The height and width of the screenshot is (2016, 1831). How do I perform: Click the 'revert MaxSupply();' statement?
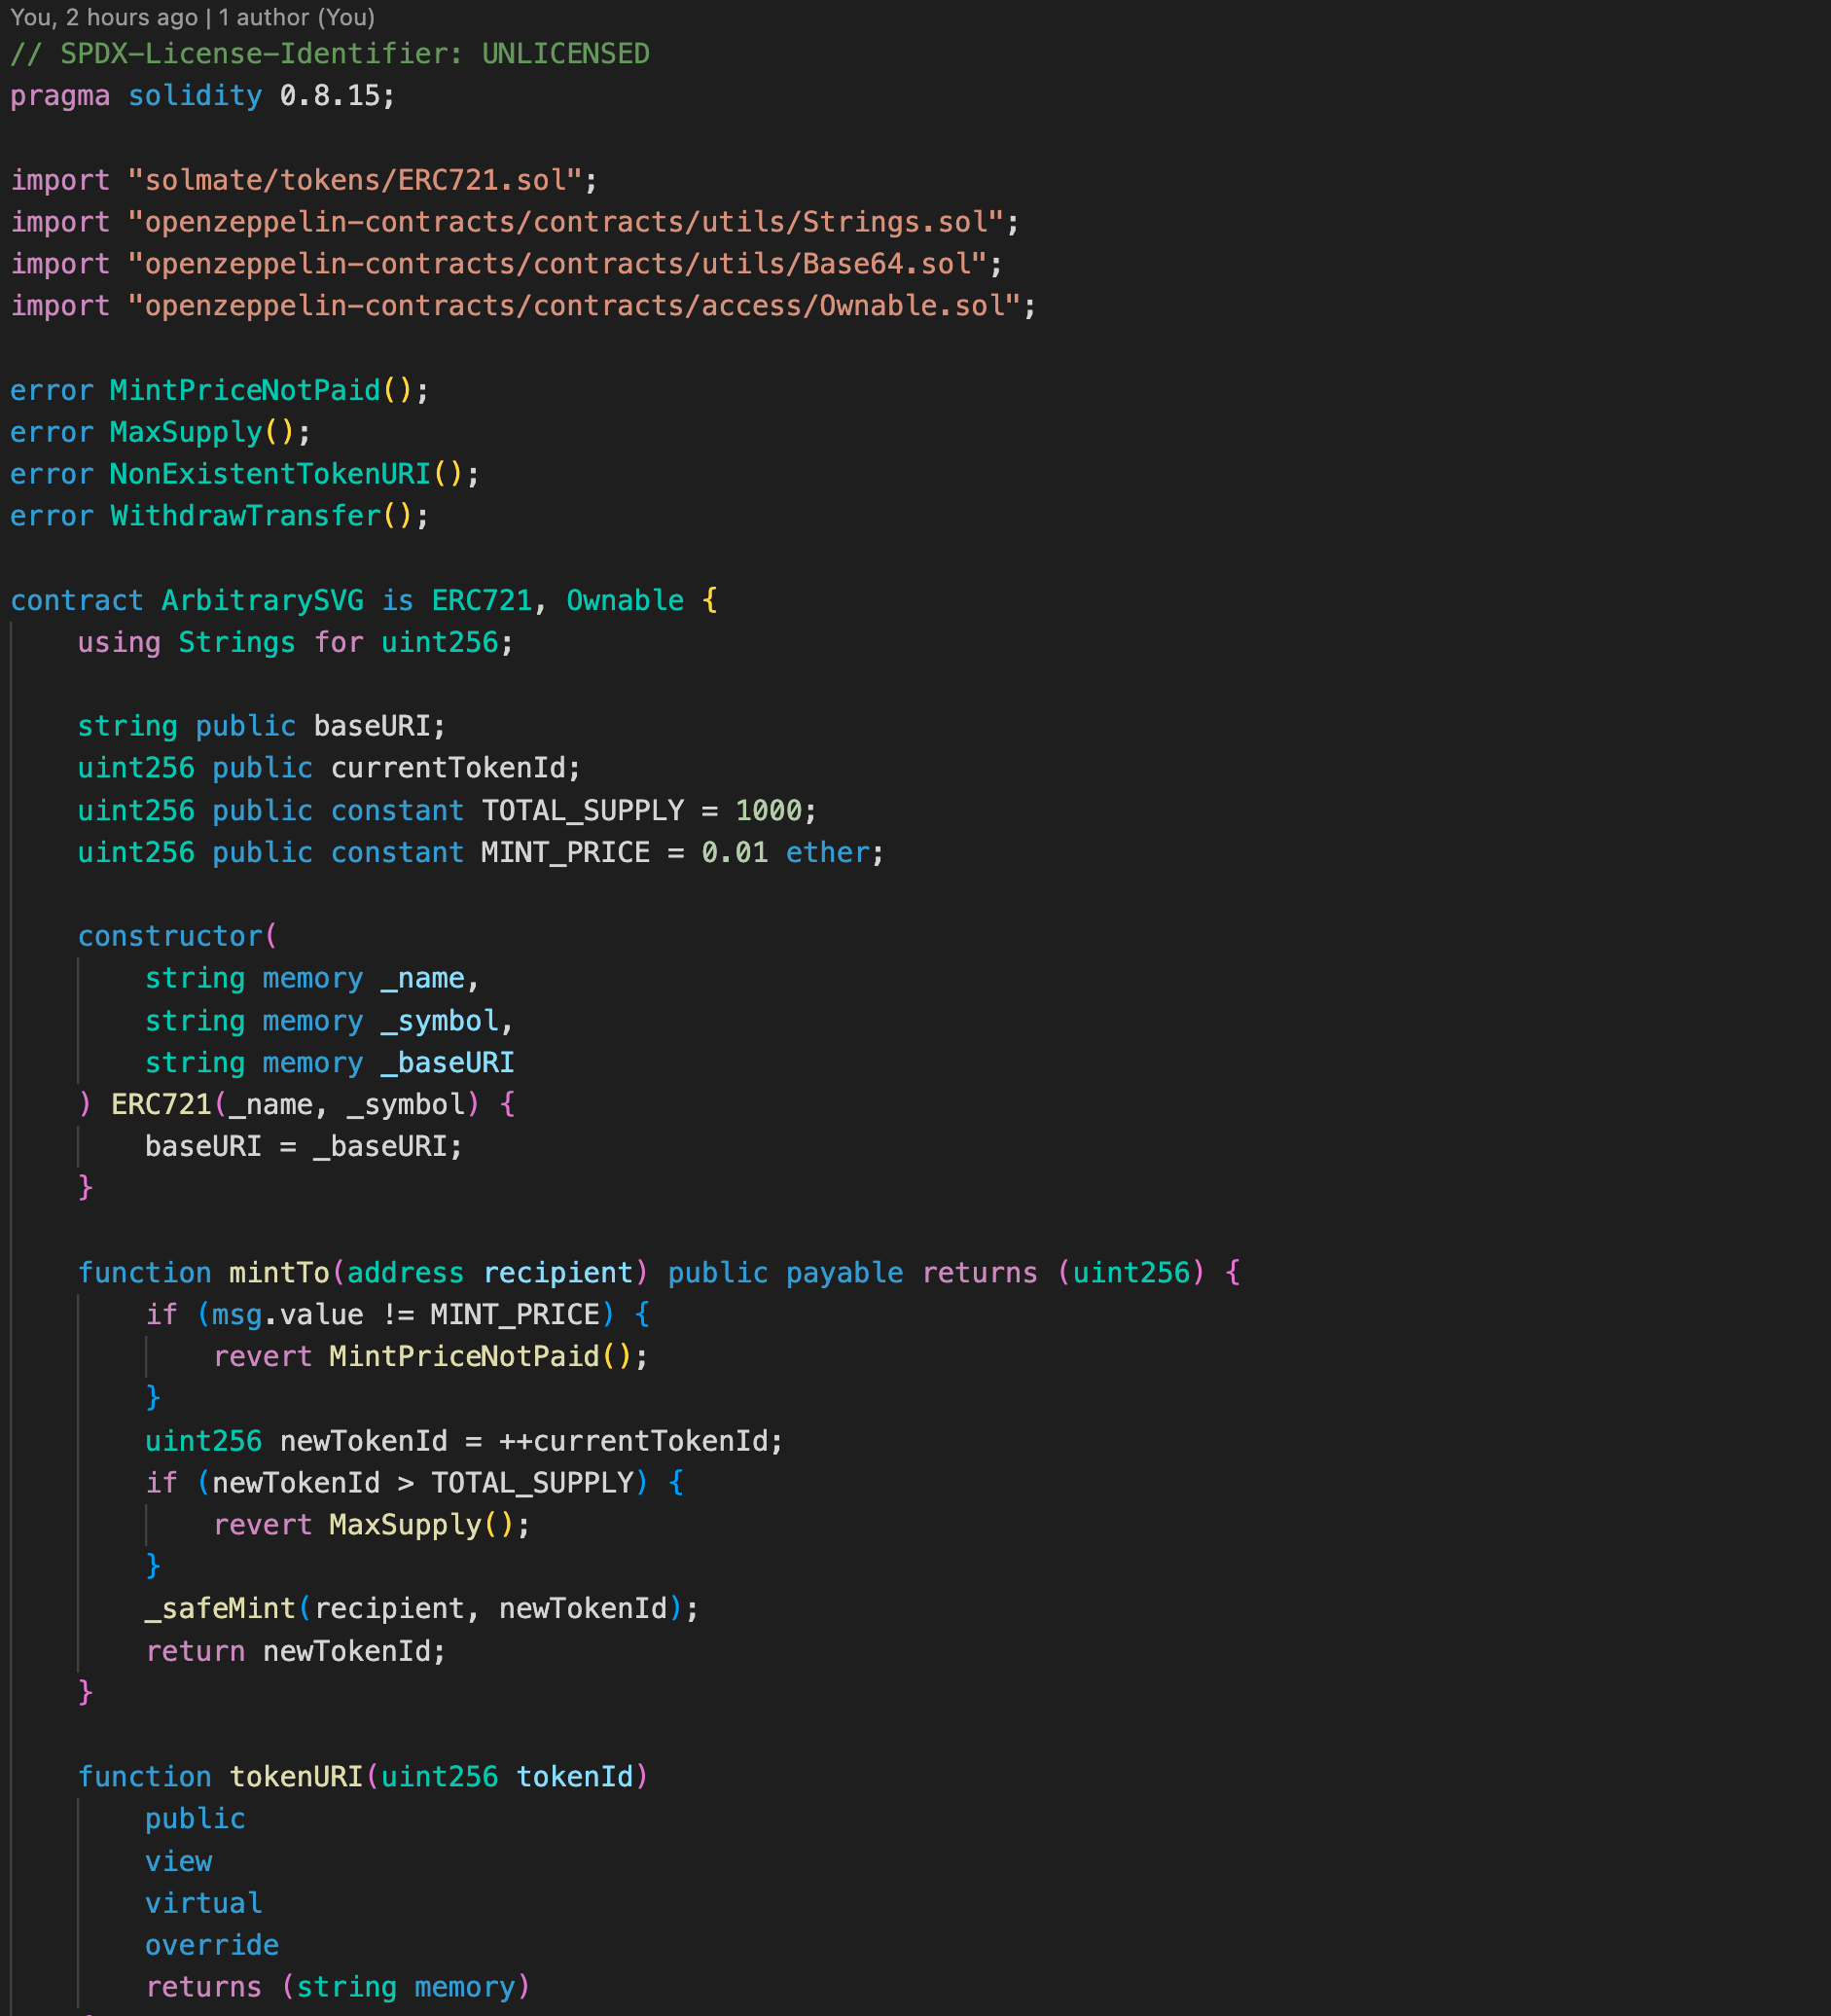[x=372, y=1524]
